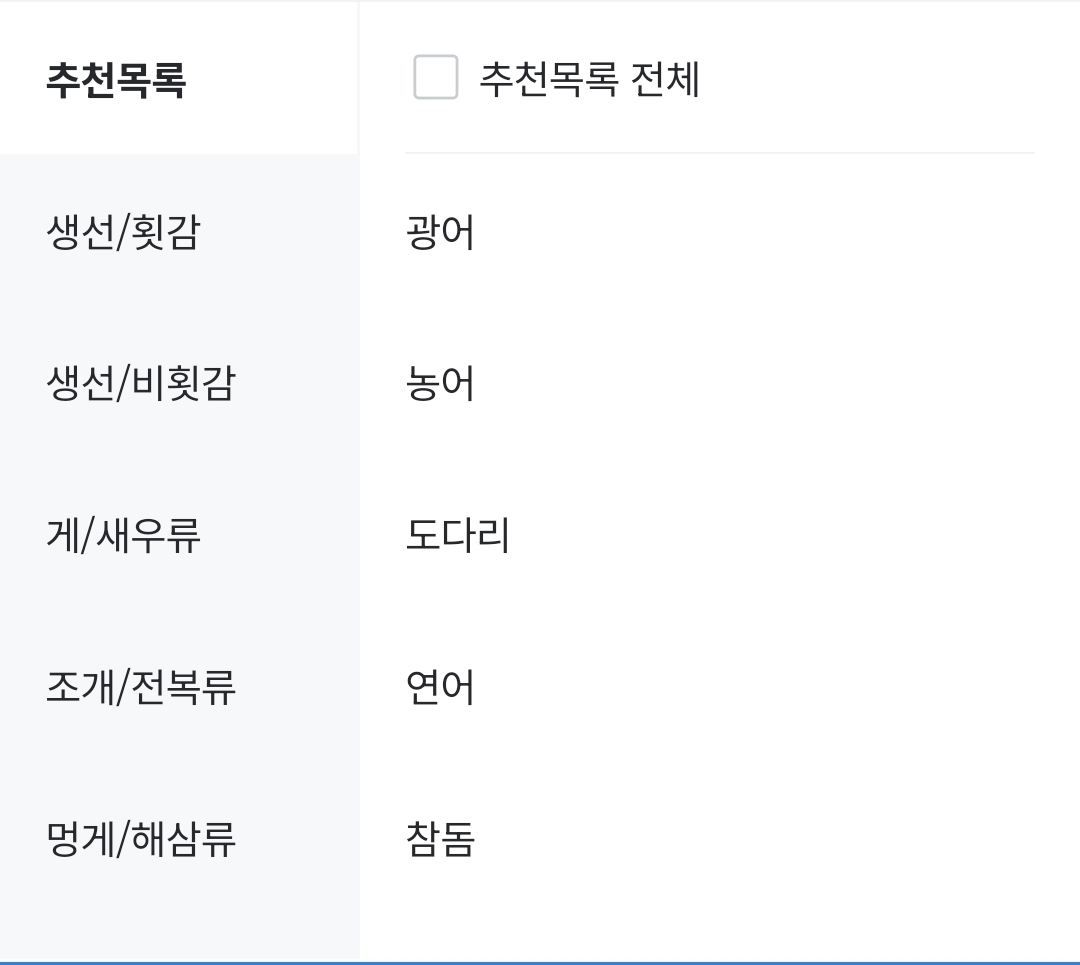The height and width of the screenshot is (965, 1080).
Task: Select the 멍게/해삼류 category
Action: click(x=179, y=838)
